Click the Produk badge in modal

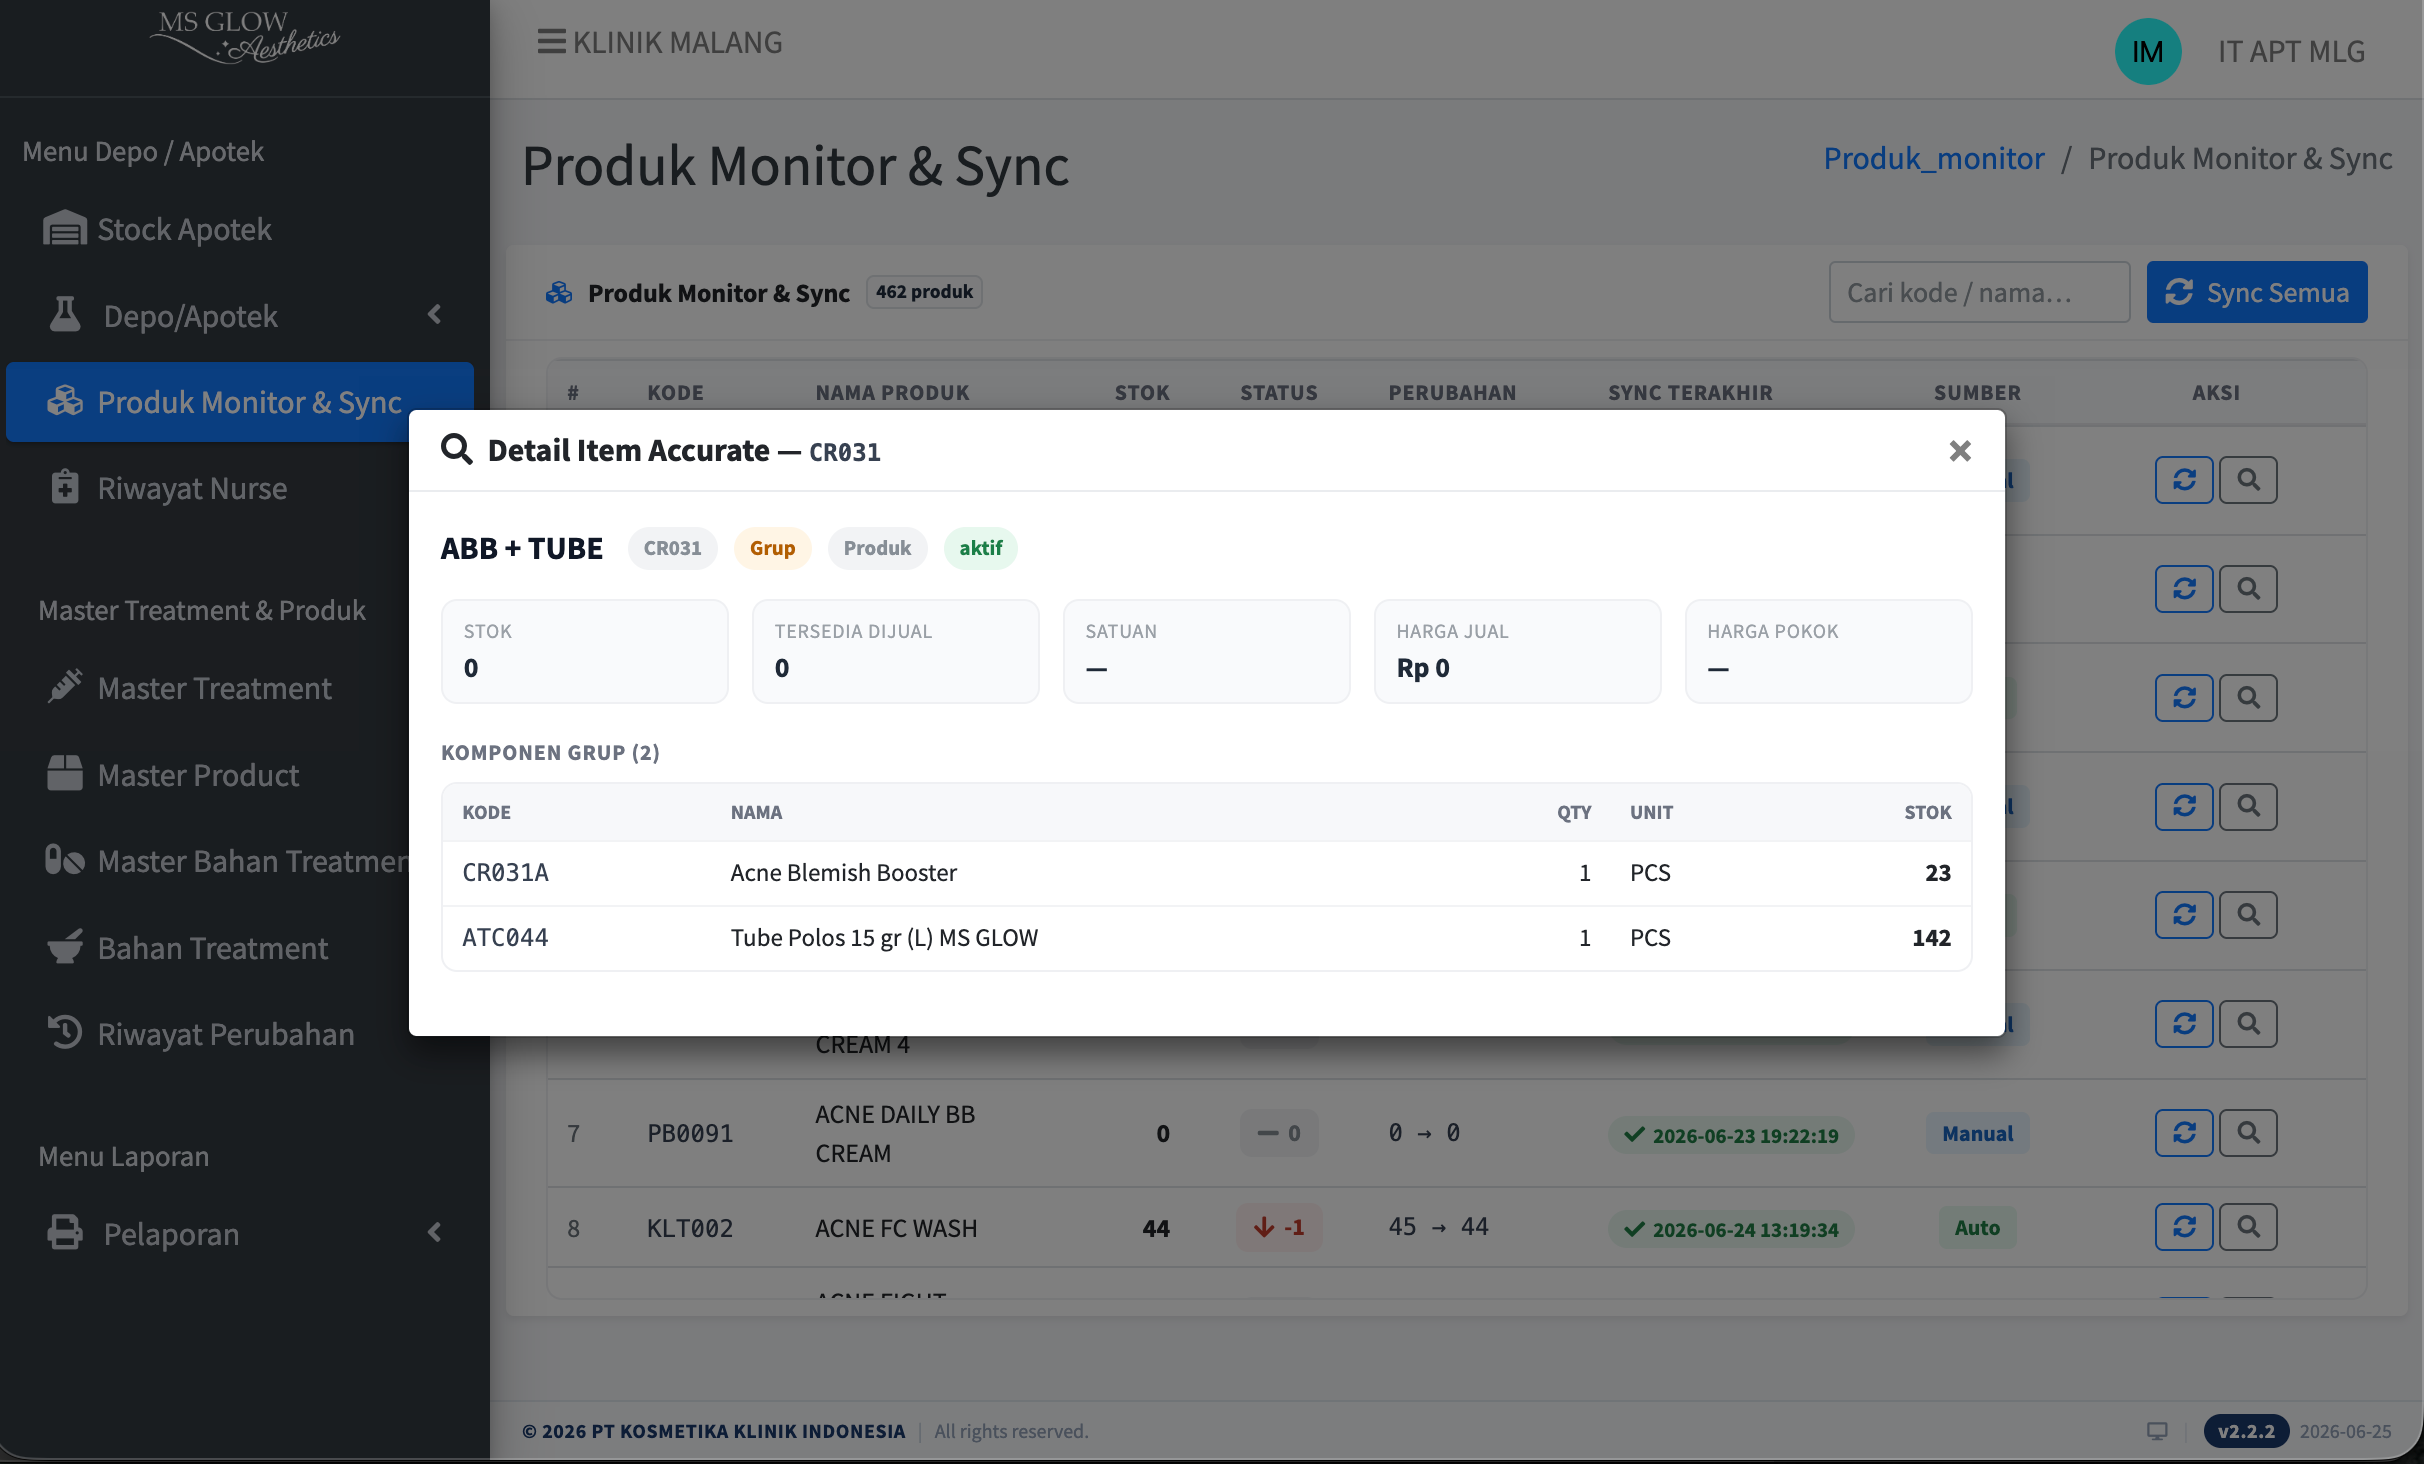click(x=877, y=548)
